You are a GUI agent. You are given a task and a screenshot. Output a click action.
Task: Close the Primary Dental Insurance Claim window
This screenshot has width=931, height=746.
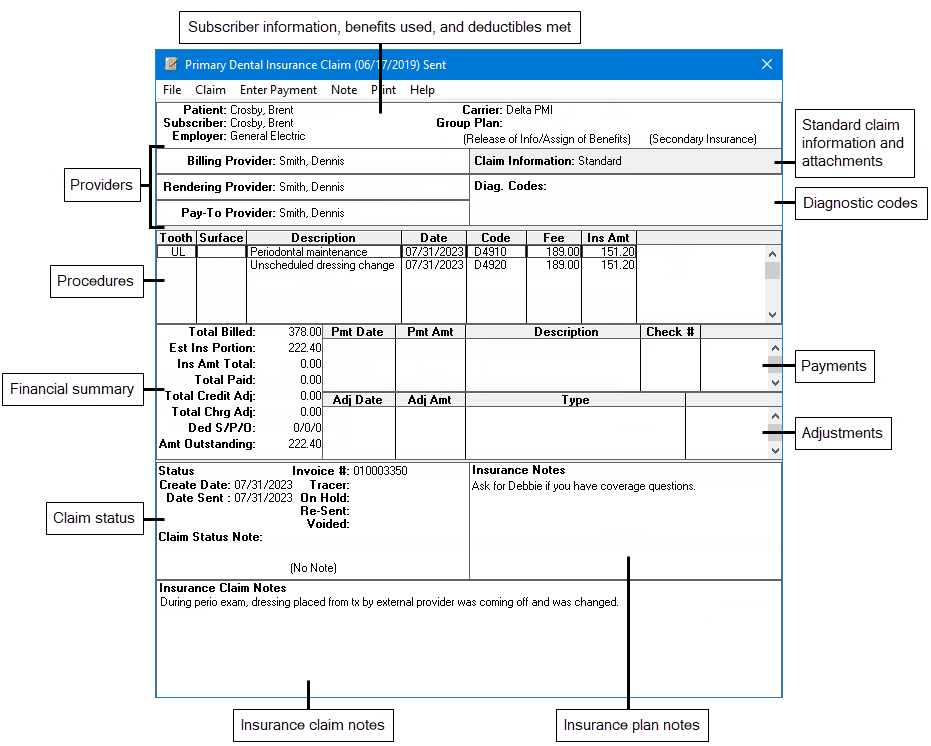tap(767, 64)
